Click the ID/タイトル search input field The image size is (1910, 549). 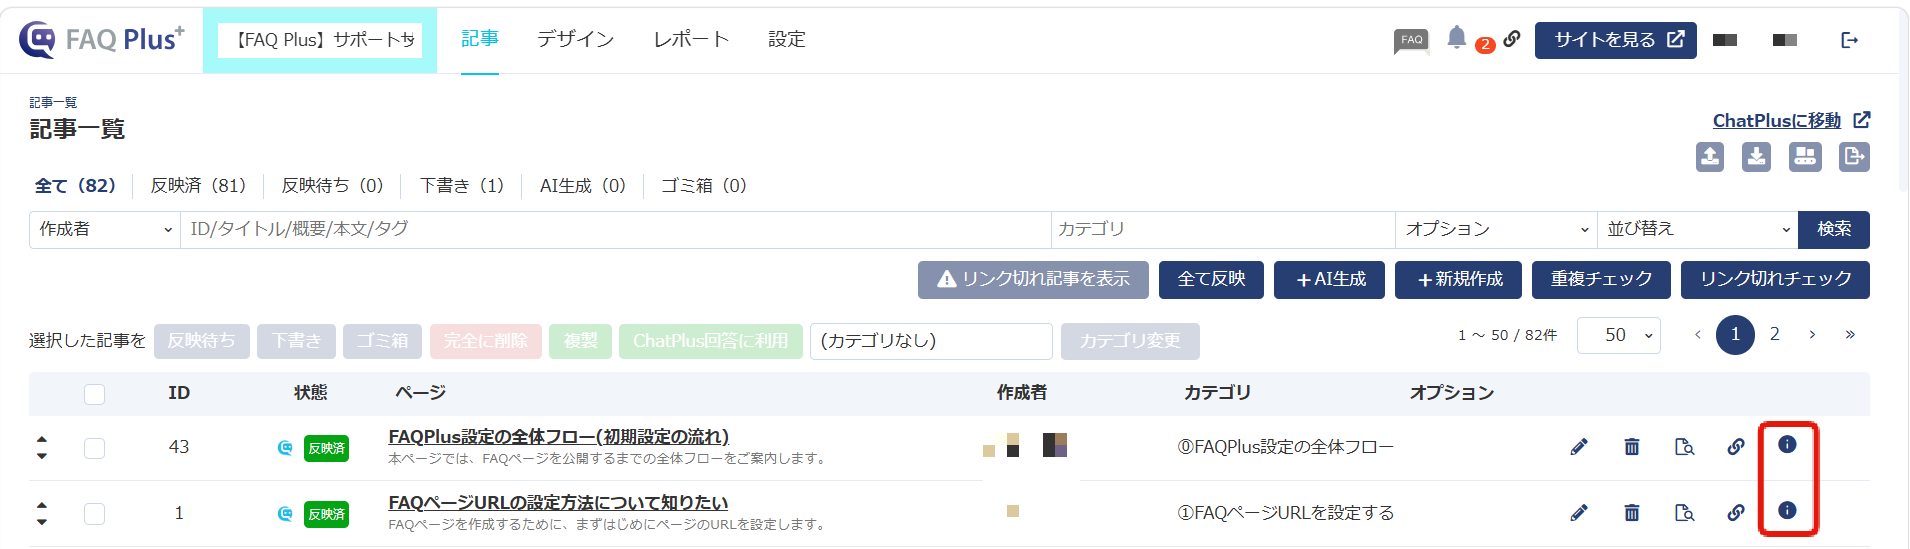click(x=615, y=229)
